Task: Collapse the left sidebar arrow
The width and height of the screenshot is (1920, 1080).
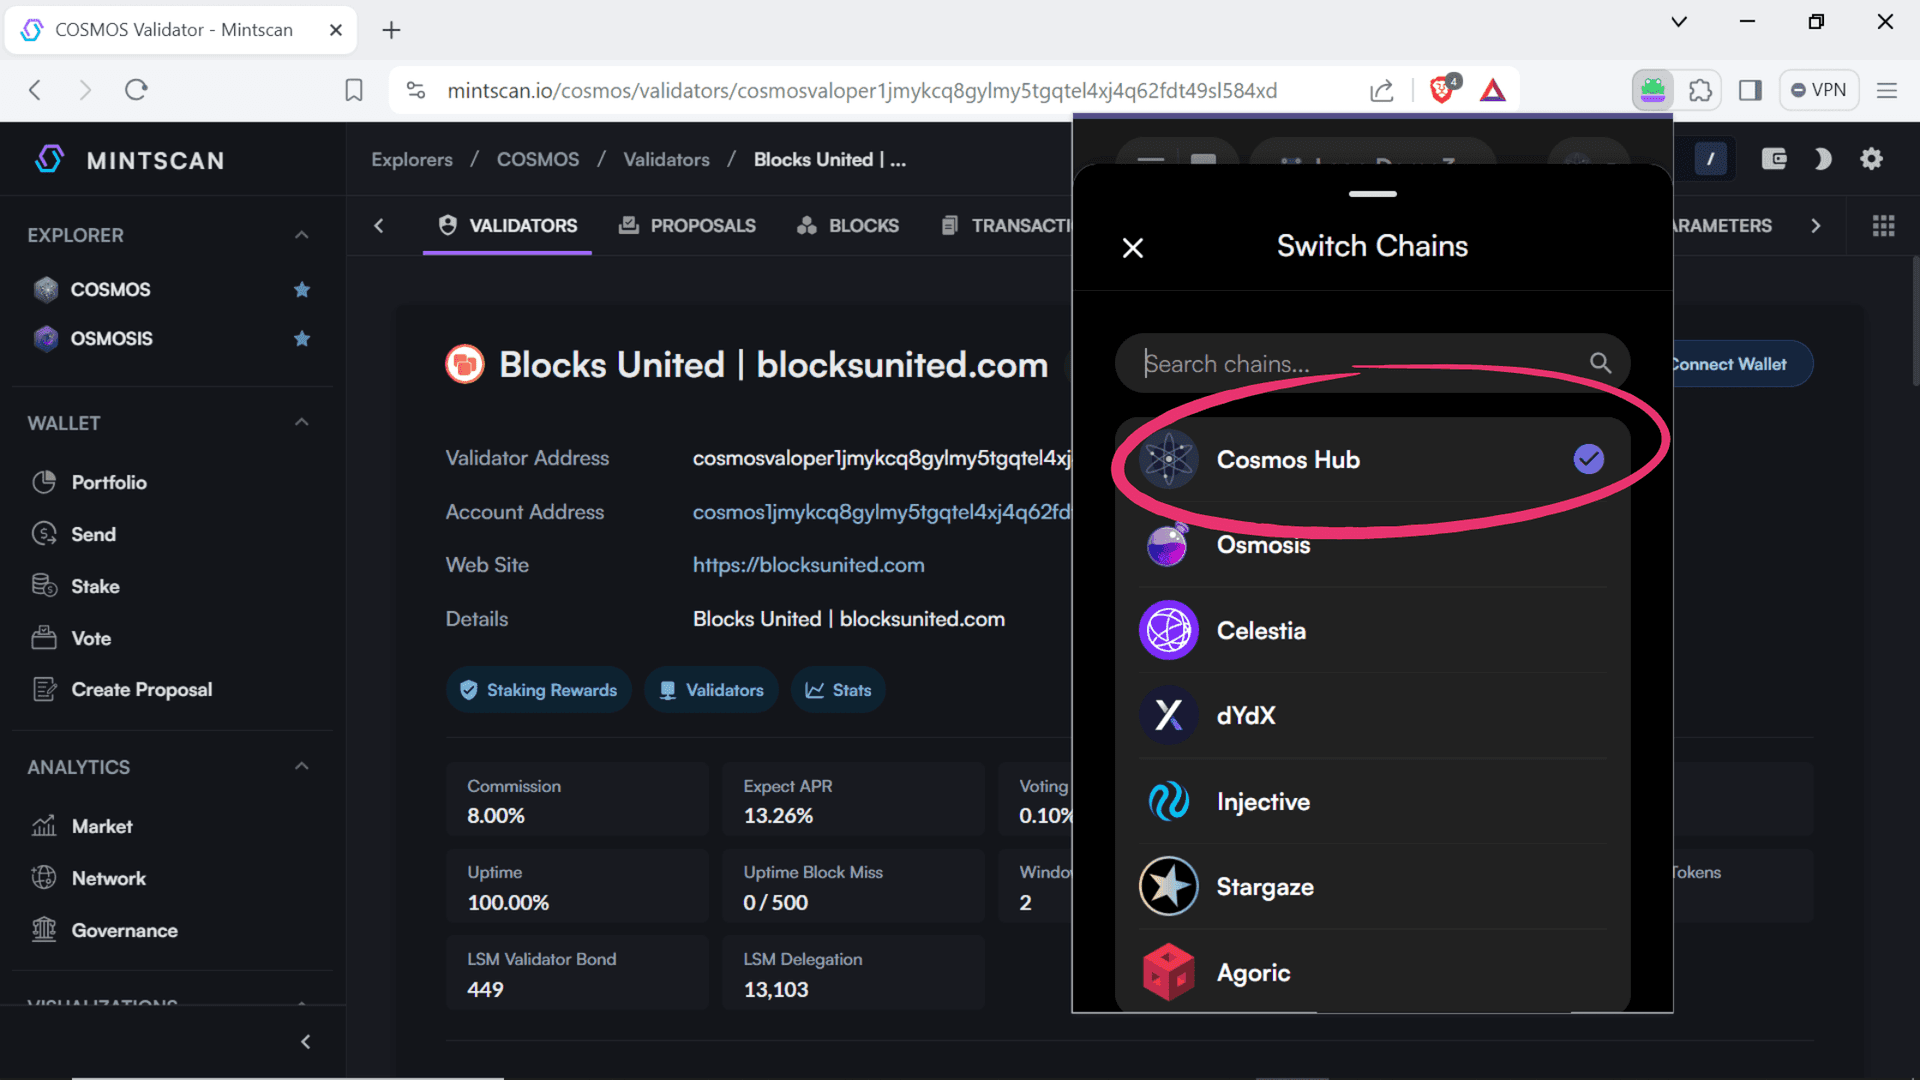Action: tap(306, 1042)
